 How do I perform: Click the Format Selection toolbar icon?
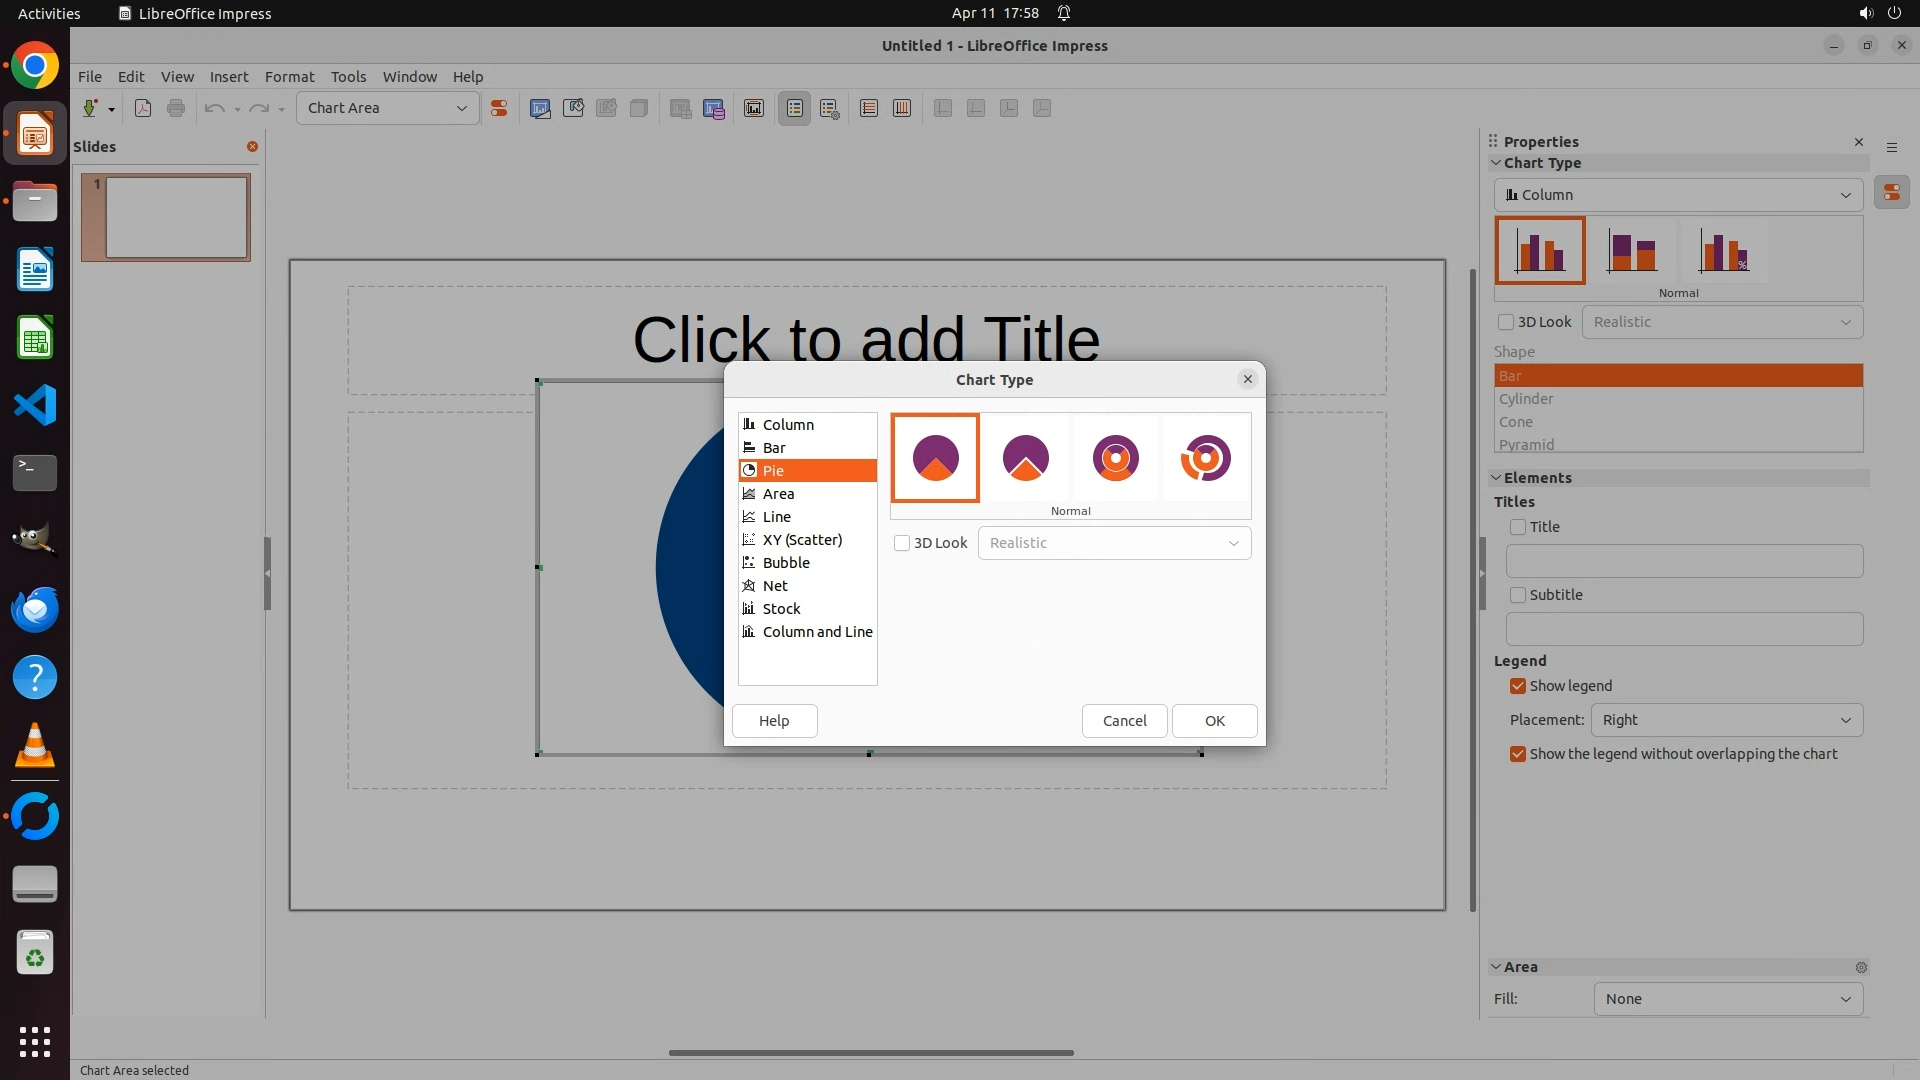(x=498, y=108)
